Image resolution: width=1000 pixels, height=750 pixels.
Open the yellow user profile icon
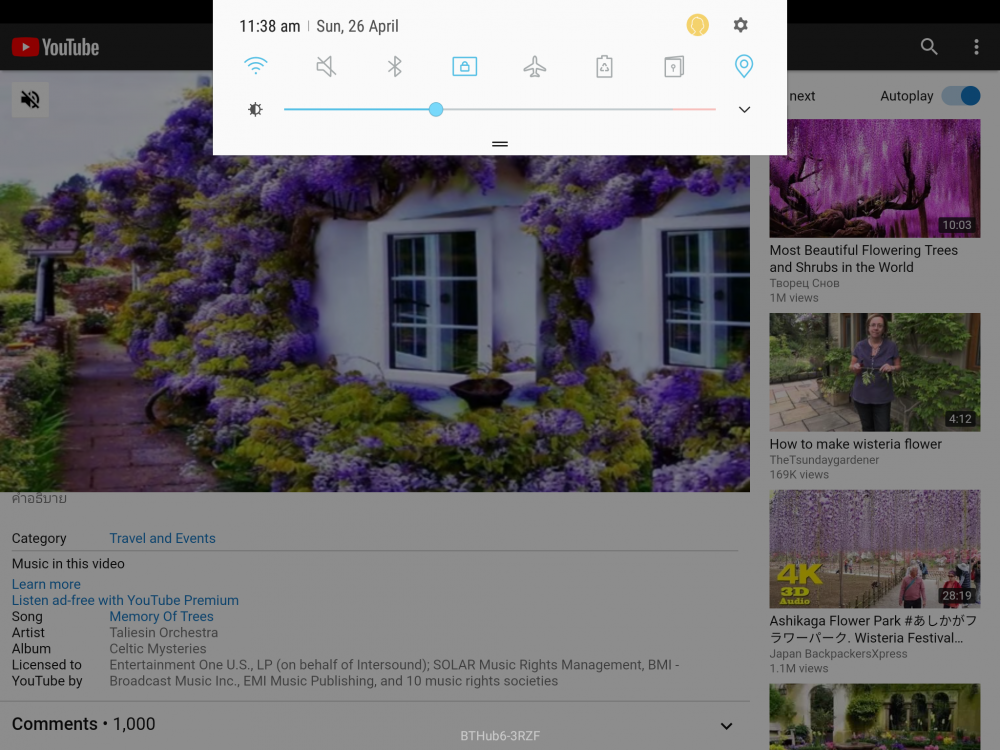click(x=697, y=26)
